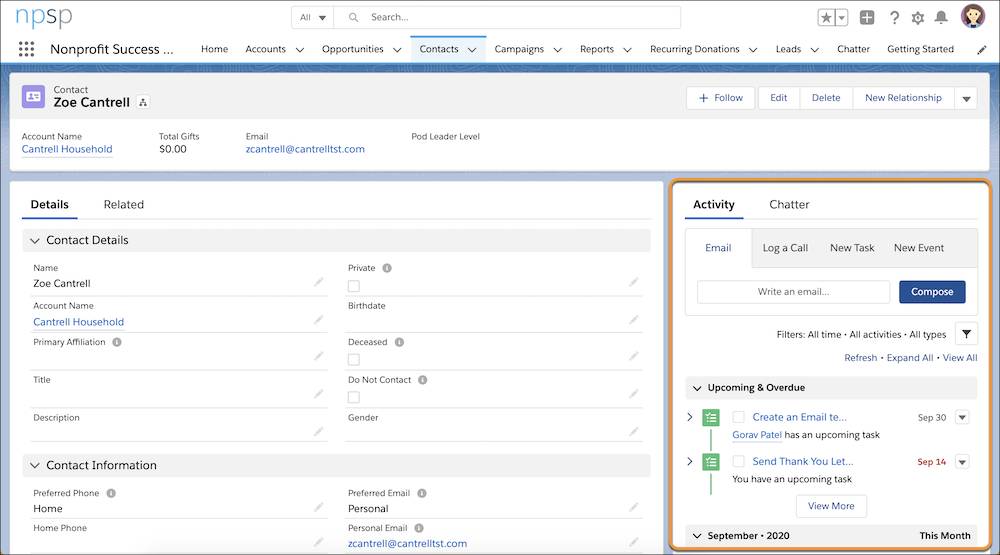Edit the Name field pencil icon

(318, 282)
